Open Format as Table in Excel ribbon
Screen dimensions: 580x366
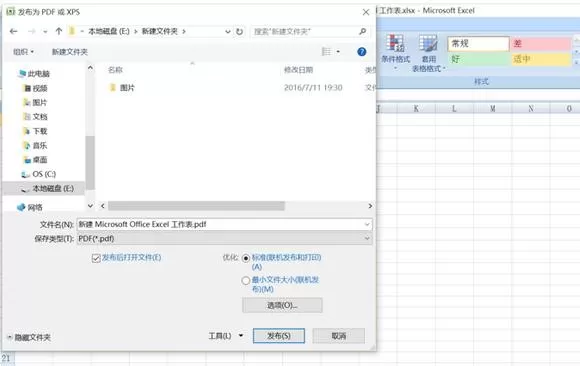point(428,53)
